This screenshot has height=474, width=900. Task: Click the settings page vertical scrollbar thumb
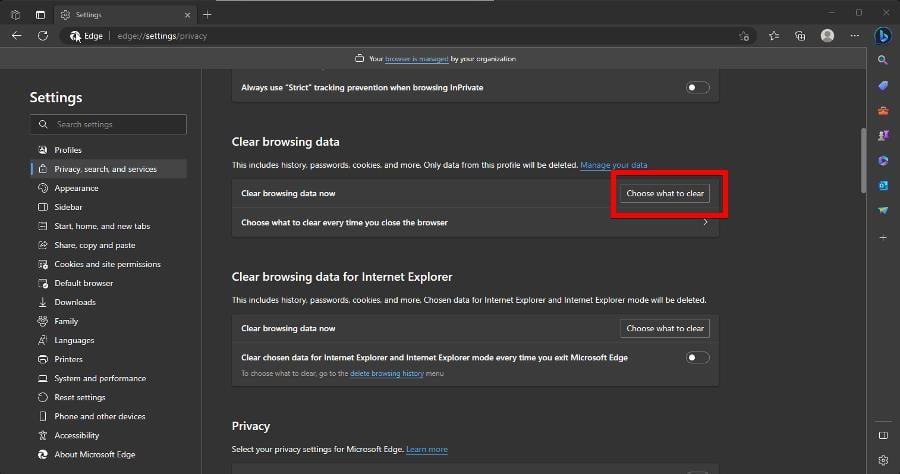pos(863,161)
